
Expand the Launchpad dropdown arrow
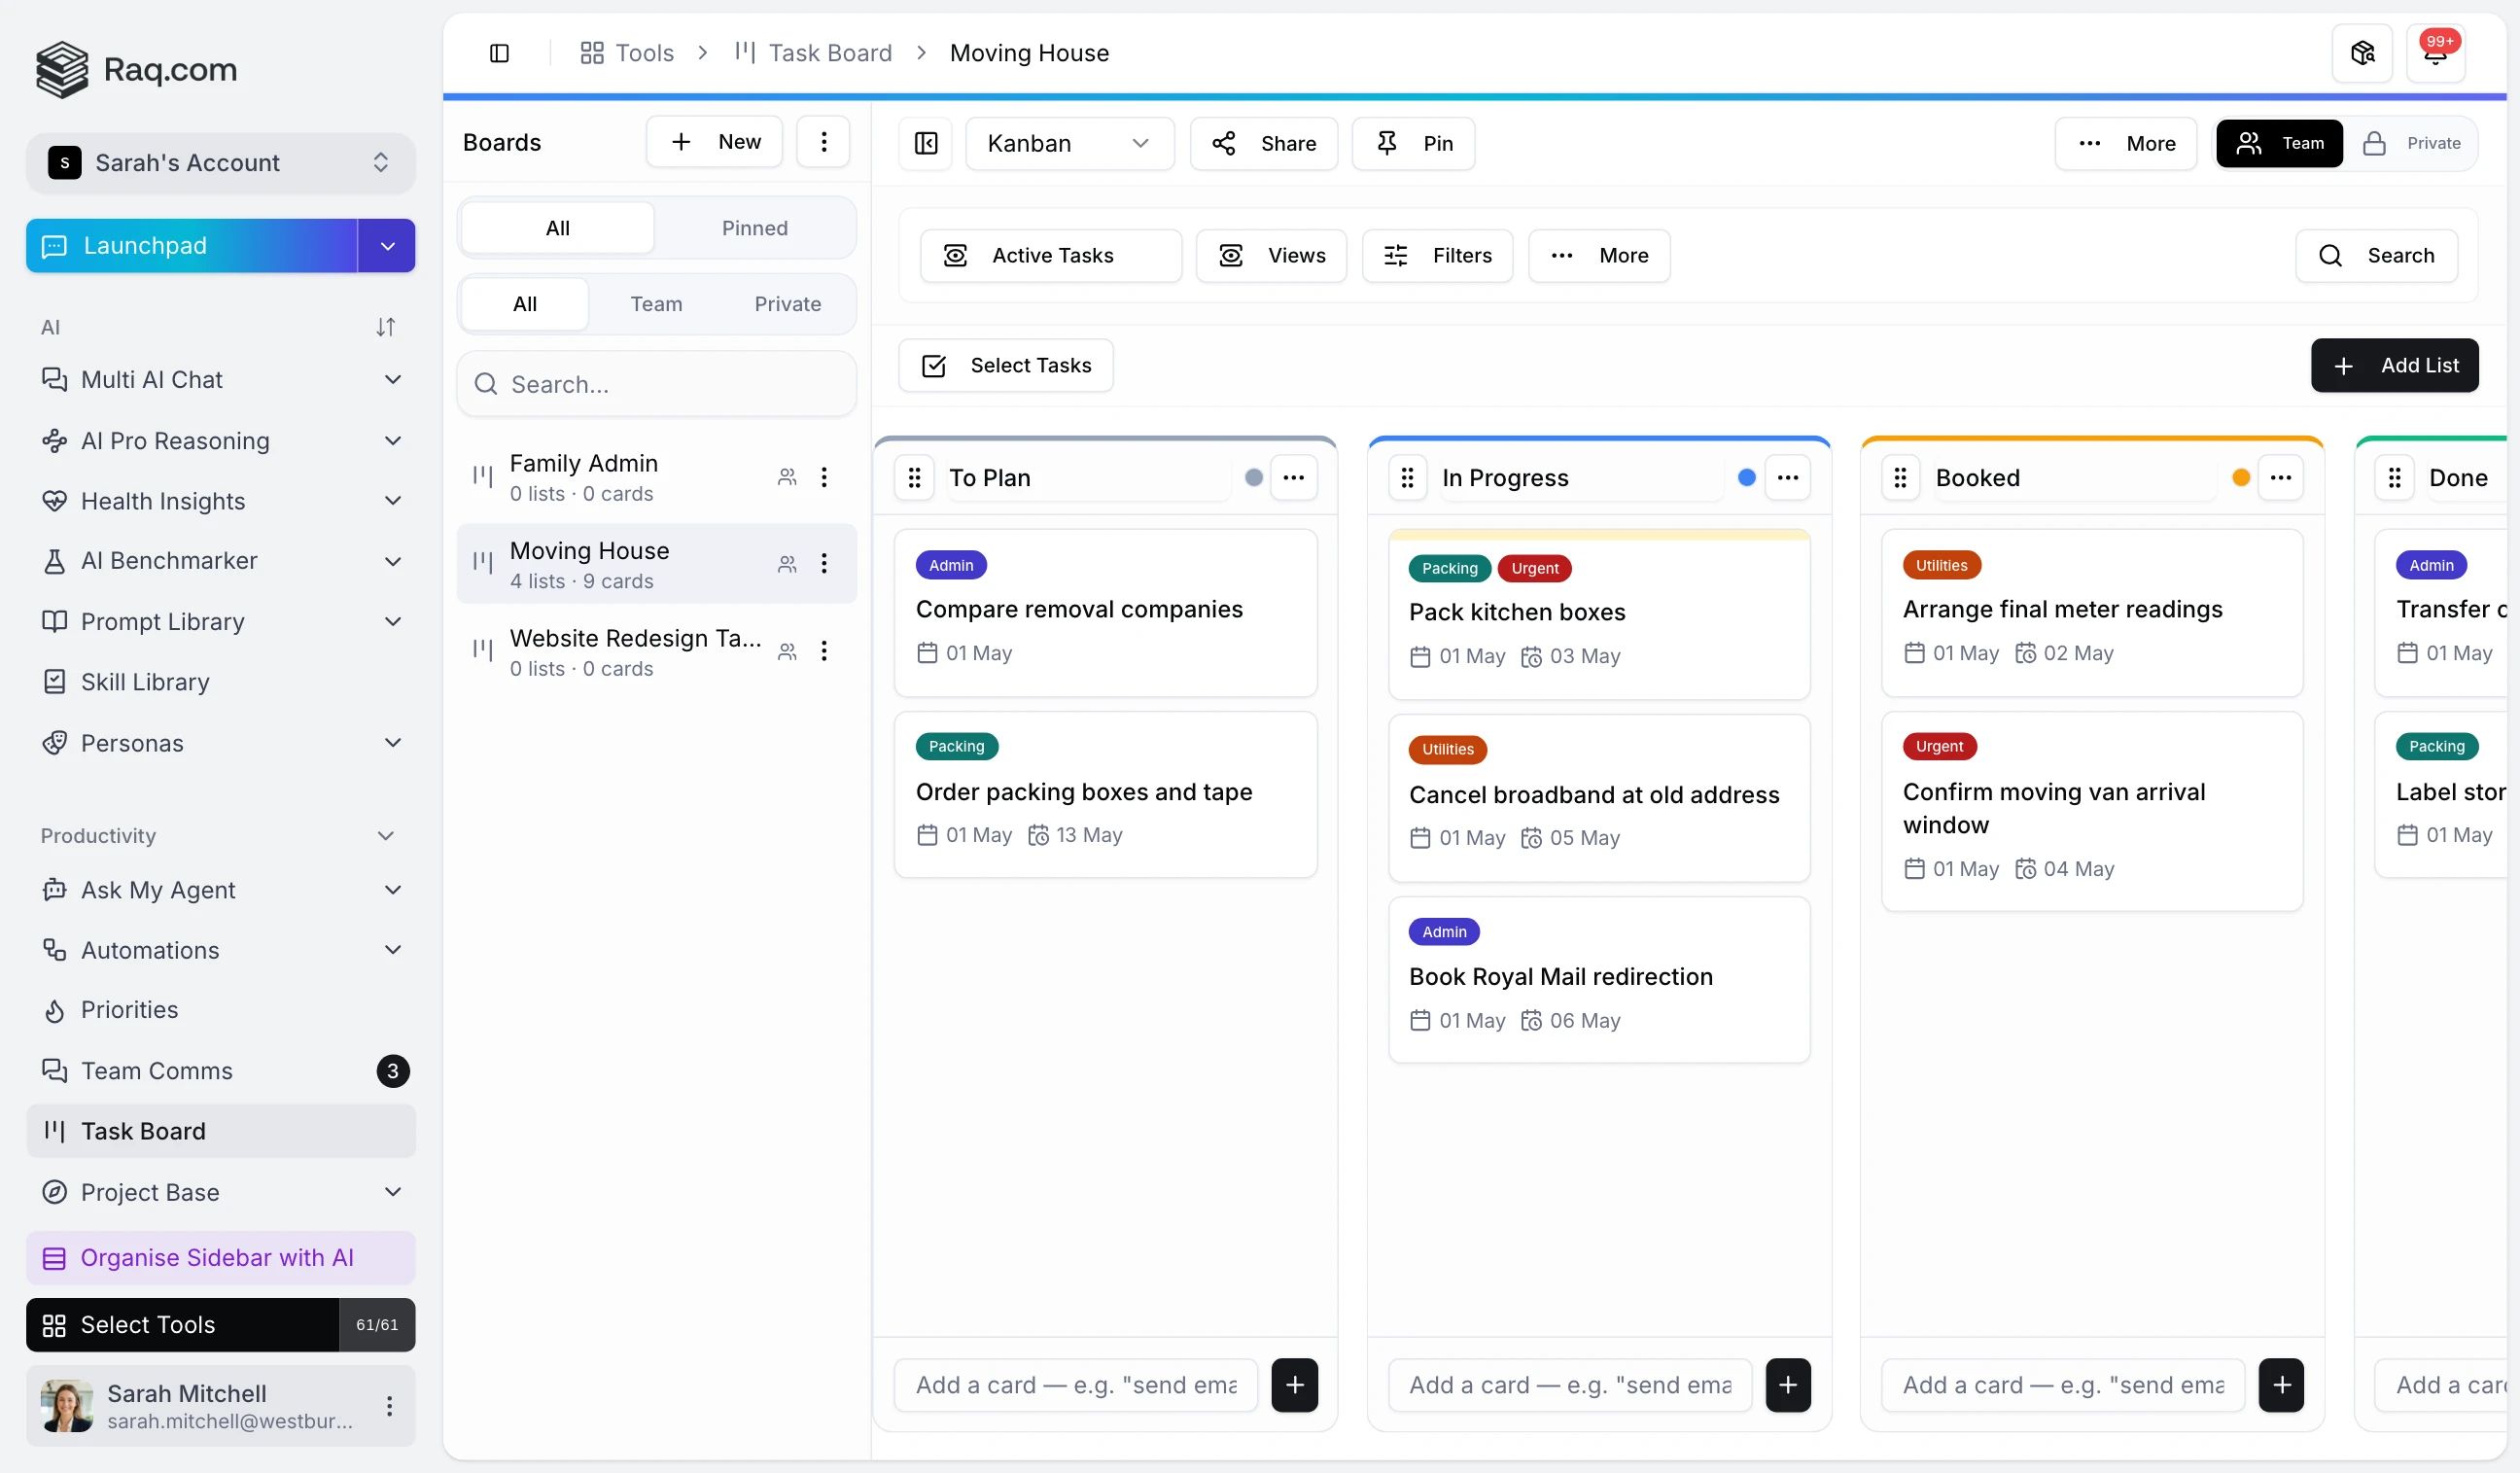point(387,246)
